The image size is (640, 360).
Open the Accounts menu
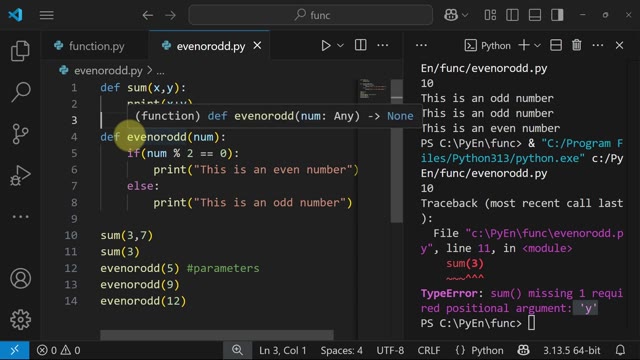click(x=20, y=278)
